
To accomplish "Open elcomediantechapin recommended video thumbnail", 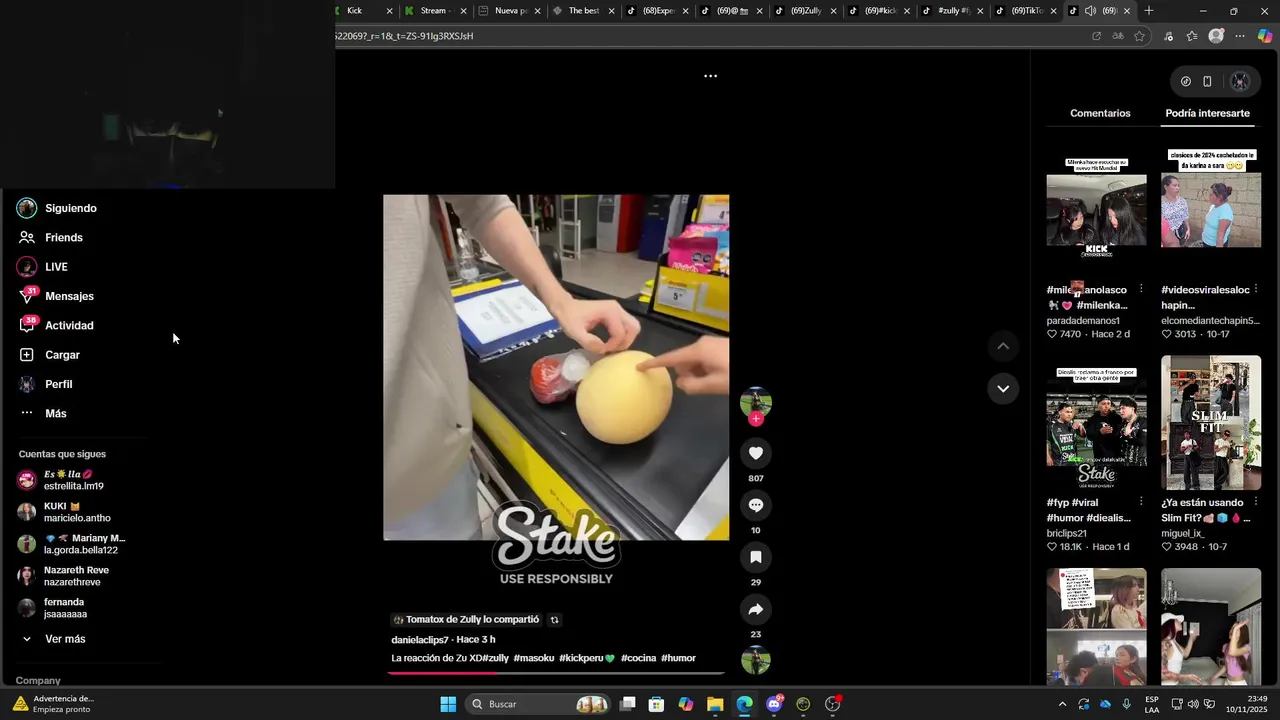I will pos(1211,210).
